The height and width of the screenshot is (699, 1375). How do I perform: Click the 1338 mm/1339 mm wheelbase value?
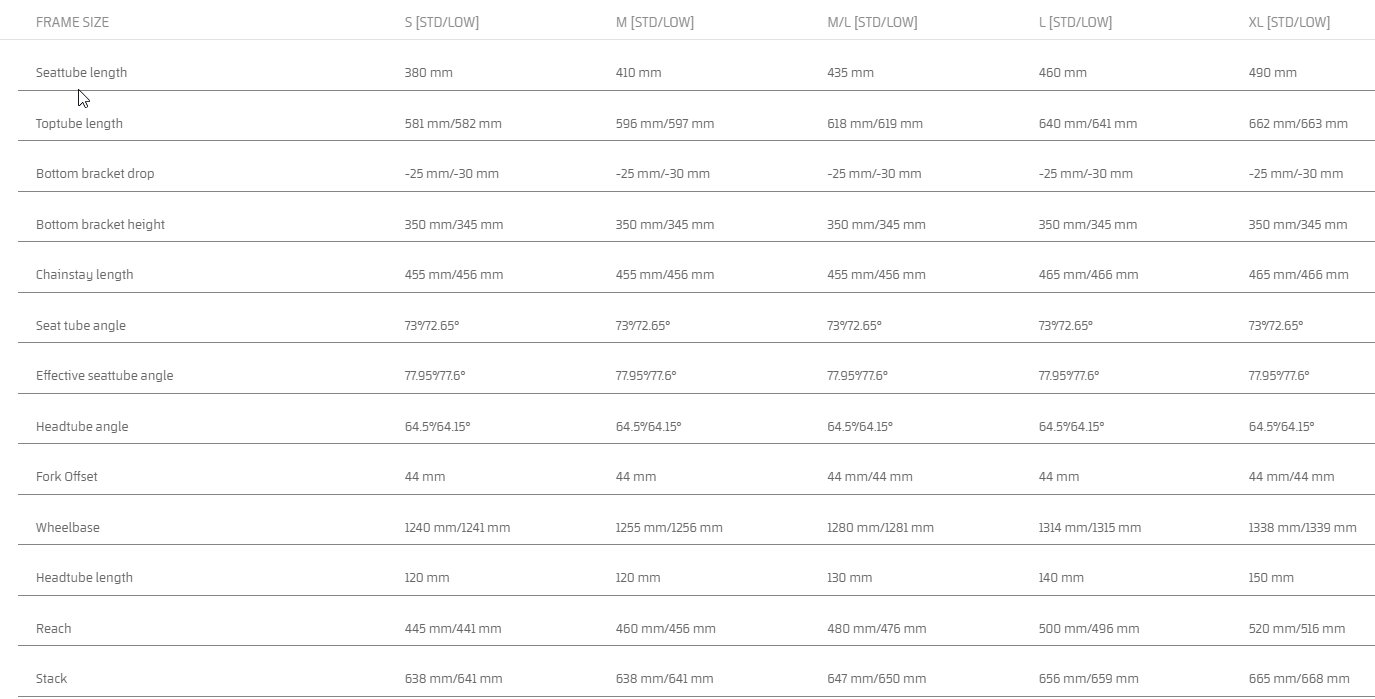pos(1302,528)
